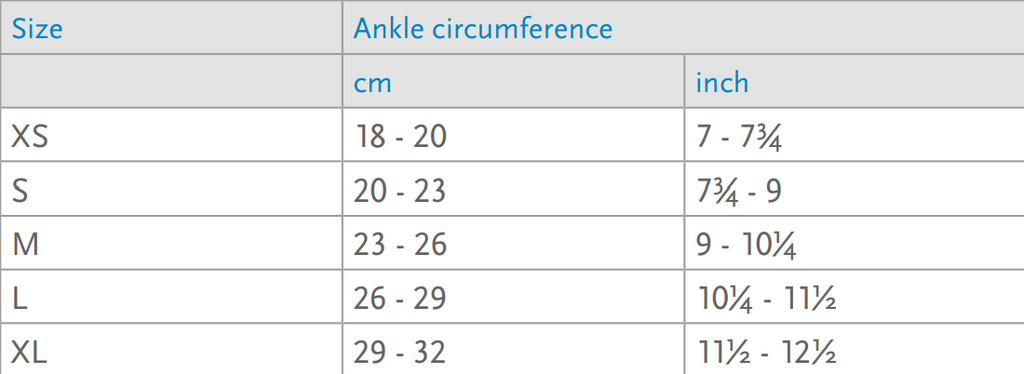Click the Ankle circumference header
The image size is (1024, 374).
(683, 27)
